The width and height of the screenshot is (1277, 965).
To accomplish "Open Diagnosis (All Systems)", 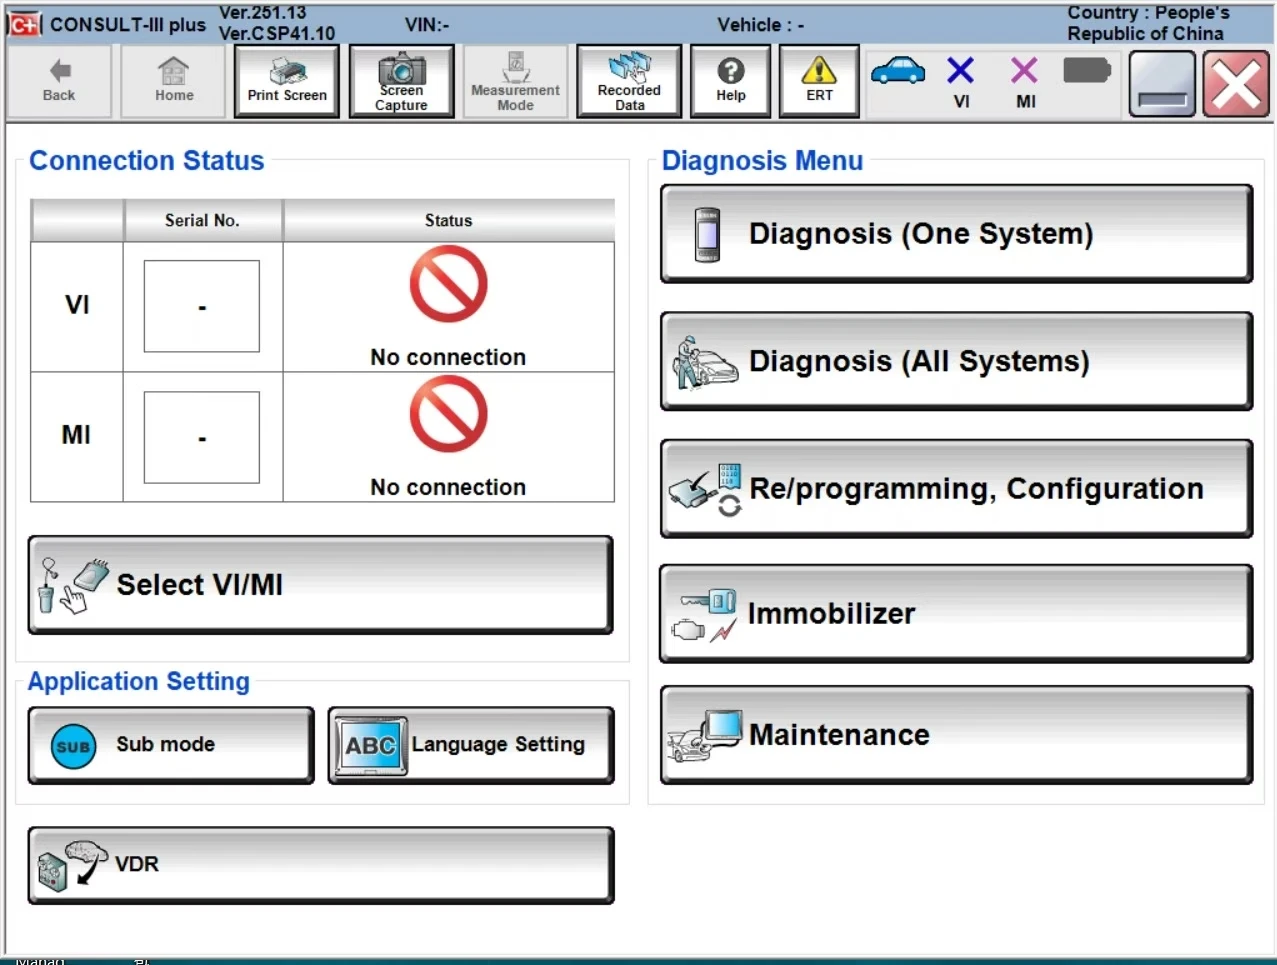I will tap(956, 361).
